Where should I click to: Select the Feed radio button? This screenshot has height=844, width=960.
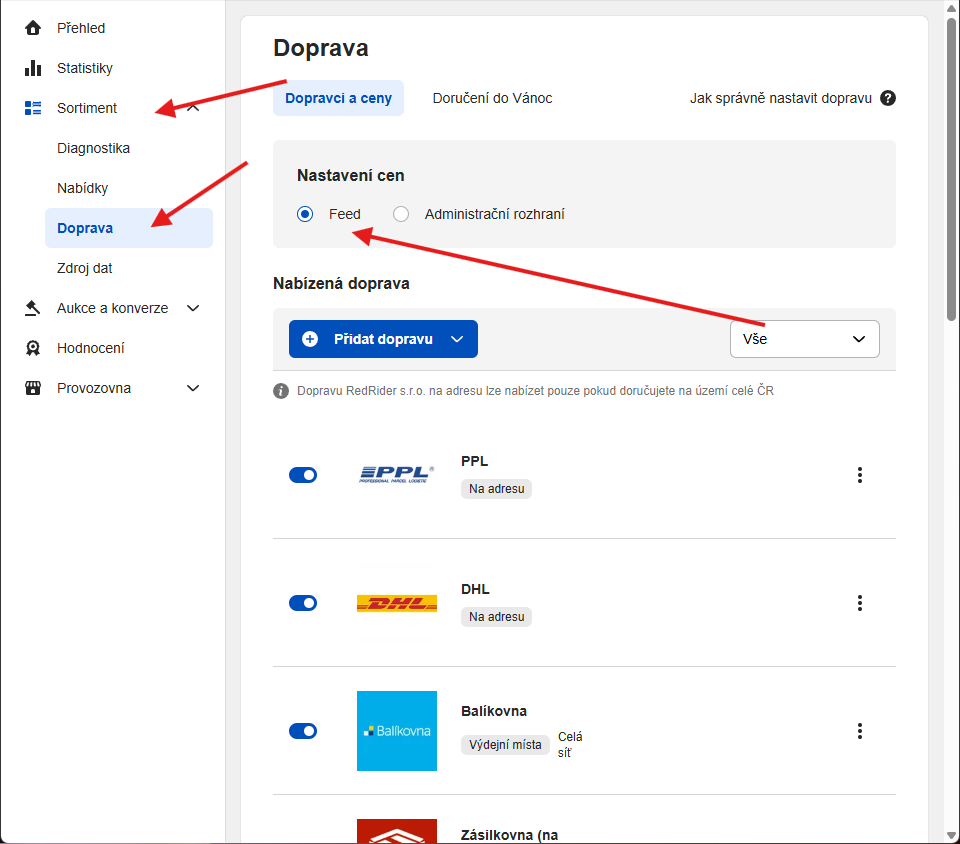click(x=305, y=214)
